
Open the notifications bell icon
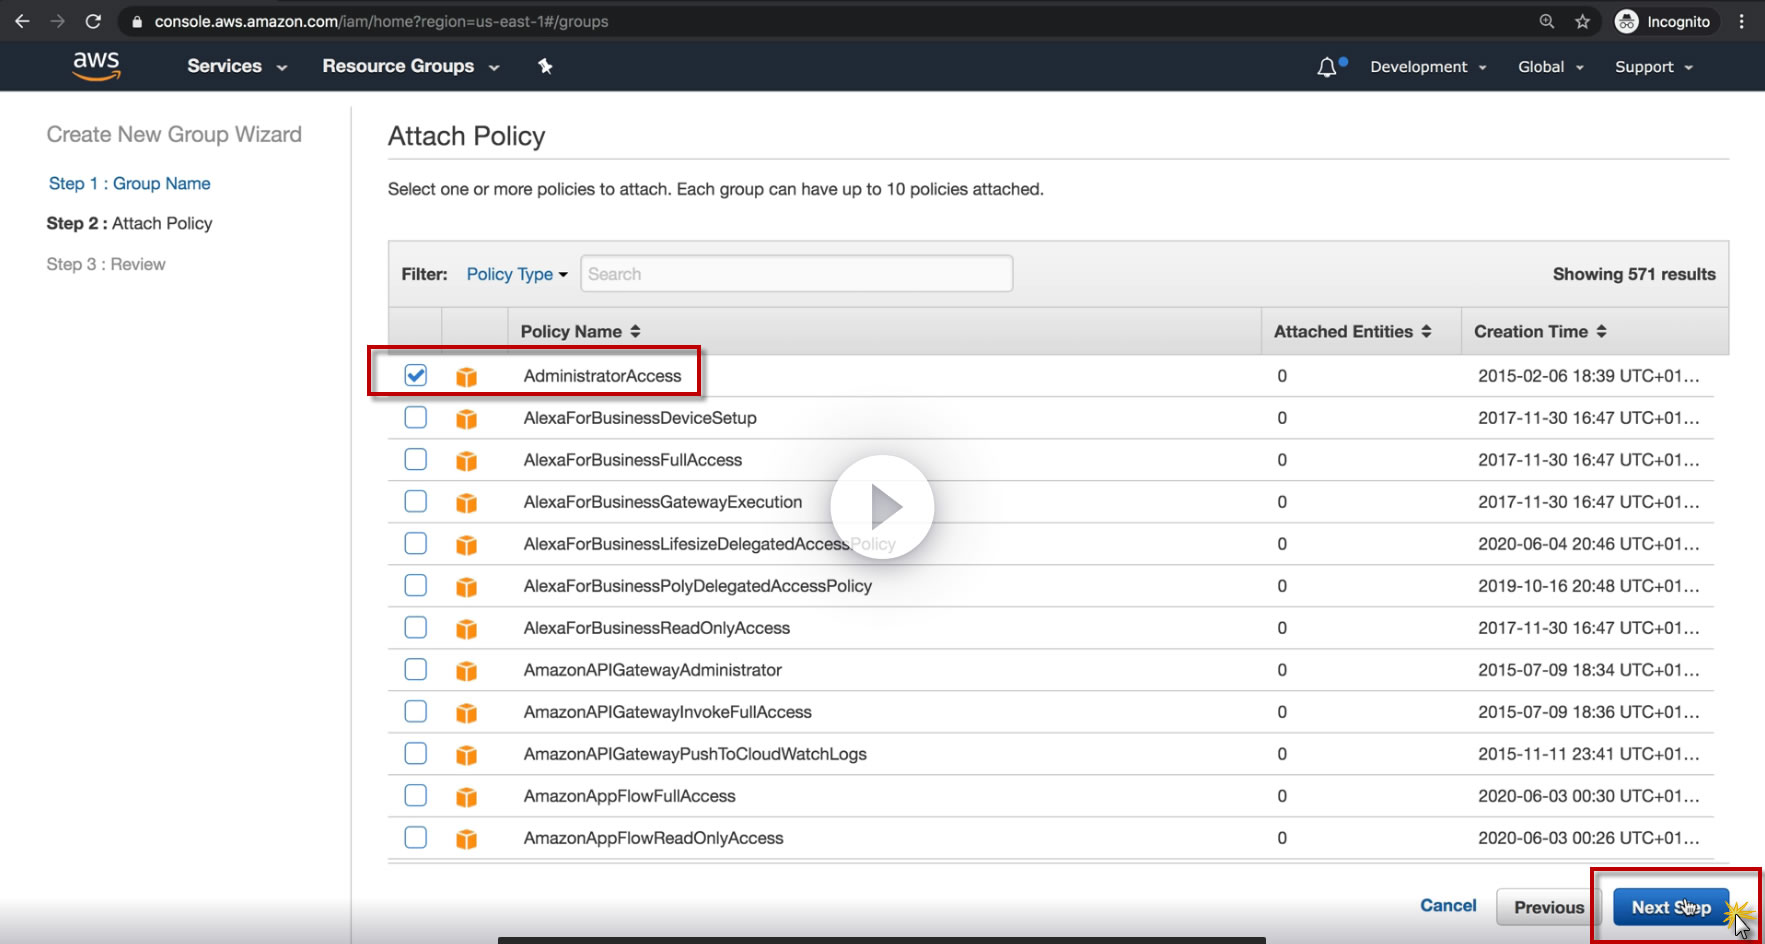1327,67
